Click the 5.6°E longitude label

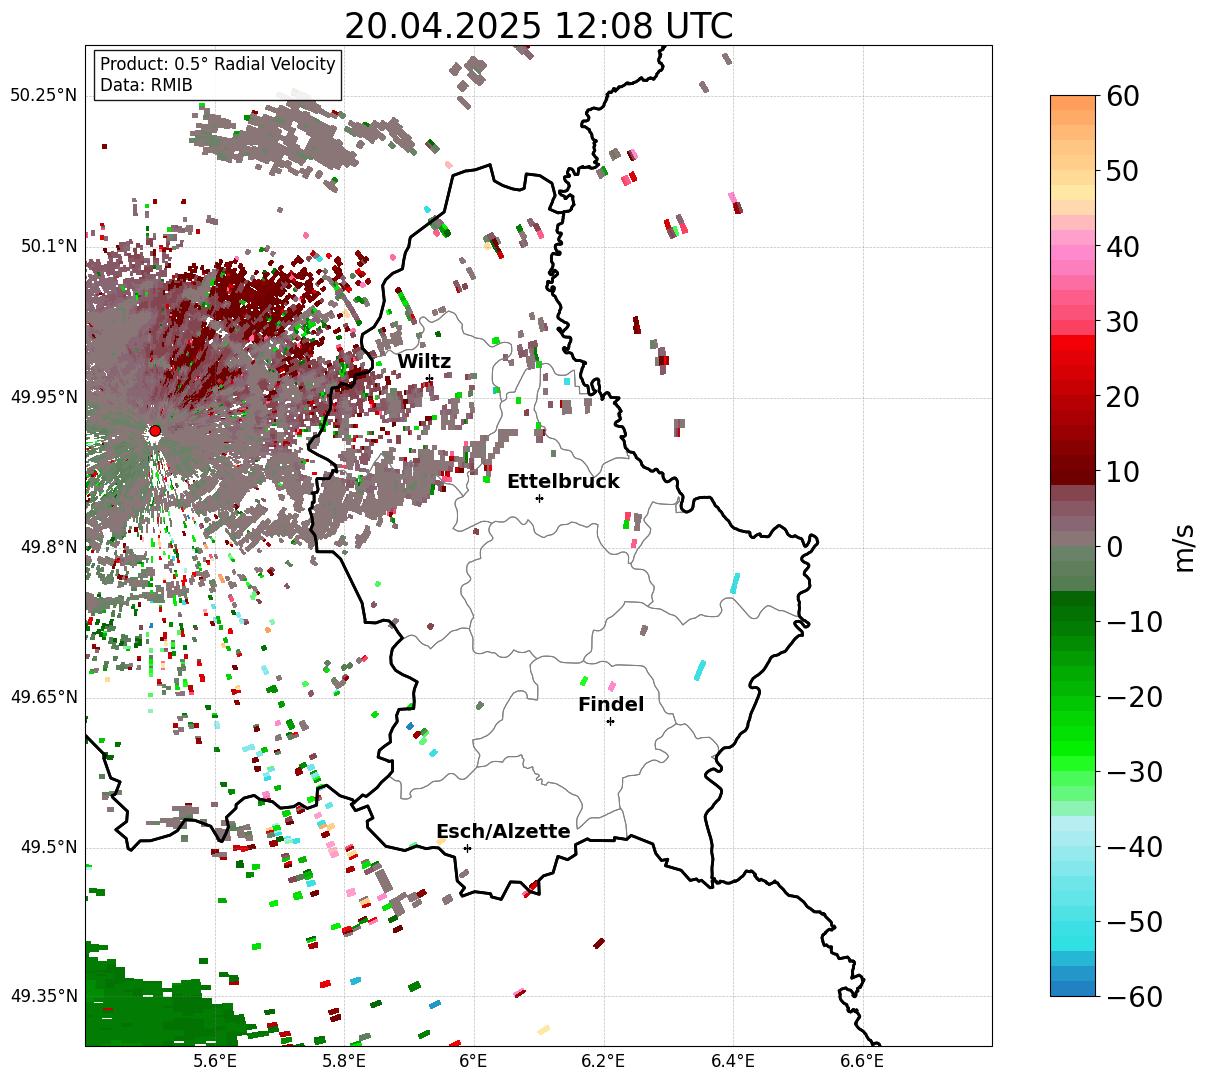pos(215,1062)
